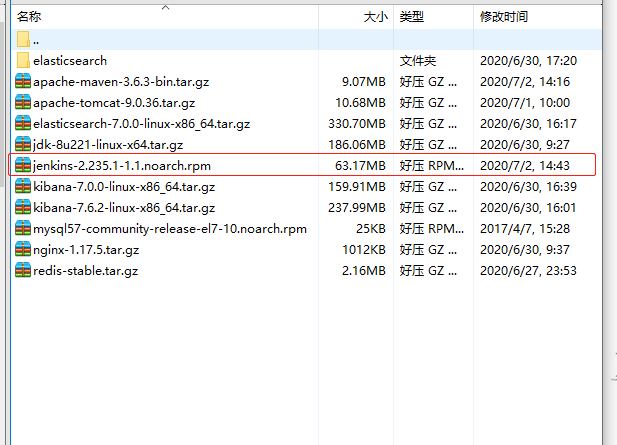The image size is (617, 445).
Task: Click the date 2020/6/30, 16:39
Action: coord(528,186)
